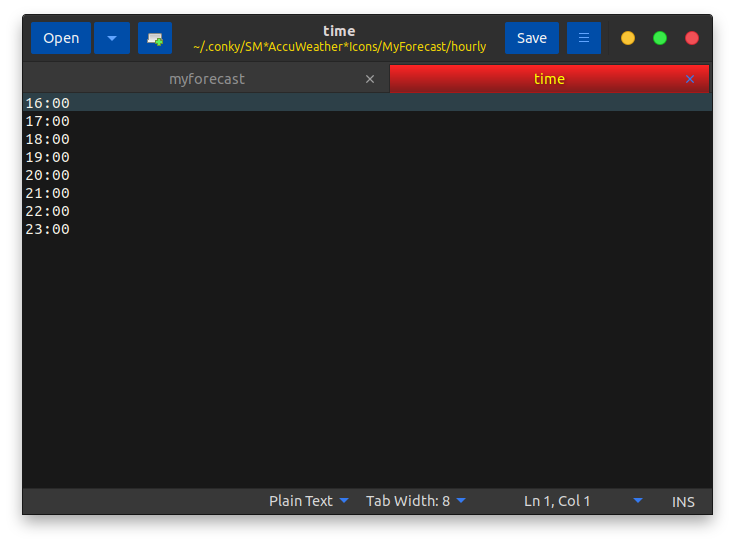The height and width of the screenshot is (545, 735).
Task: Click the file path subtitle in header
Action: [x=339, y=47]
